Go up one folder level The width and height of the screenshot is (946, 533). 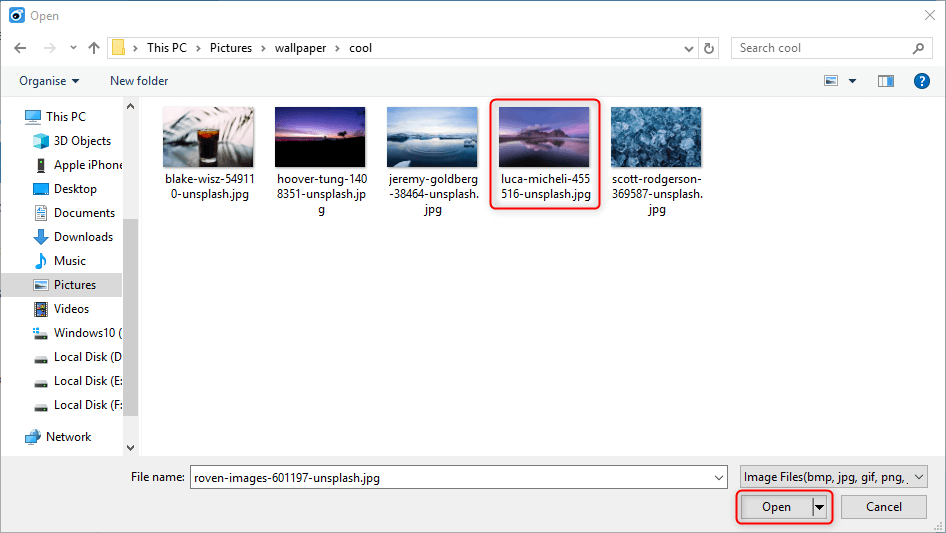click(x=94, y=48)
